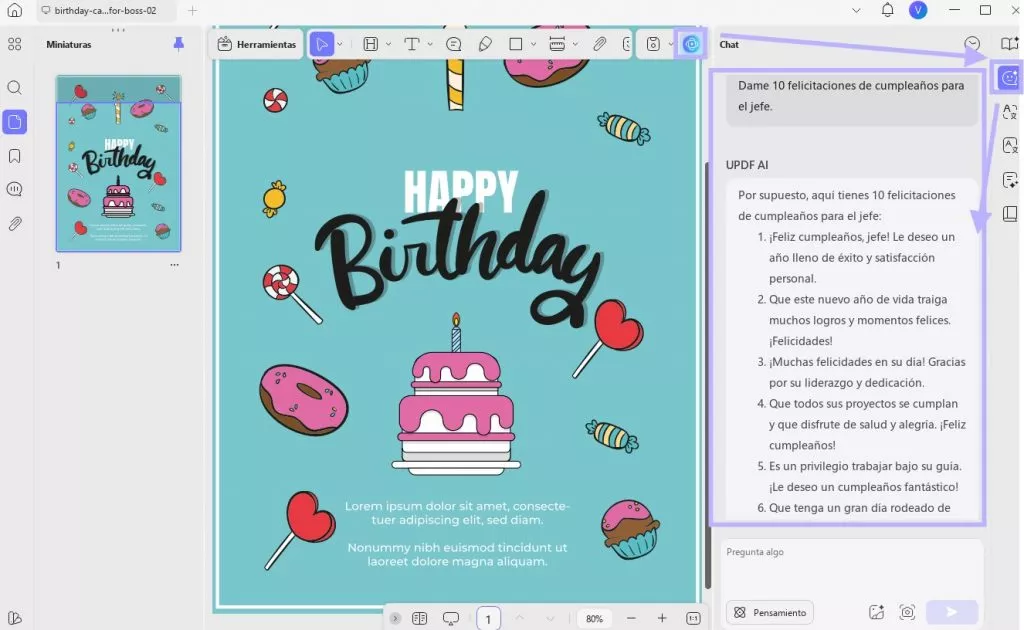Image resolution: width=1024 pixels, height=630 pixels.
Task: Select the AI chat icon in right sidebar
Action: [x=1009, y=78]
